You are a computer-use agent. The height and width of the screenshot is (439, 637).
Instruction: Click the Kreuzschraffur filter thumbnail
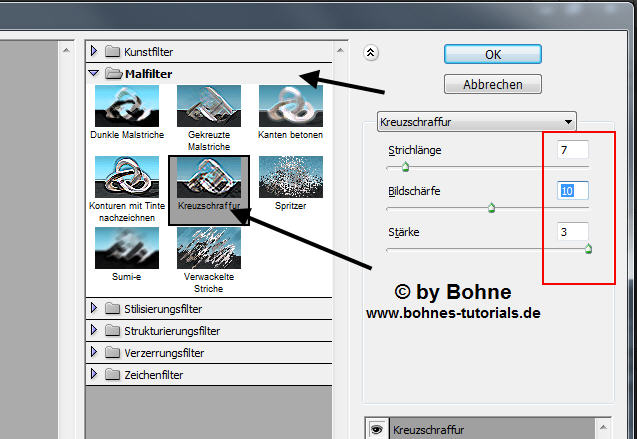tap(209, 179)
